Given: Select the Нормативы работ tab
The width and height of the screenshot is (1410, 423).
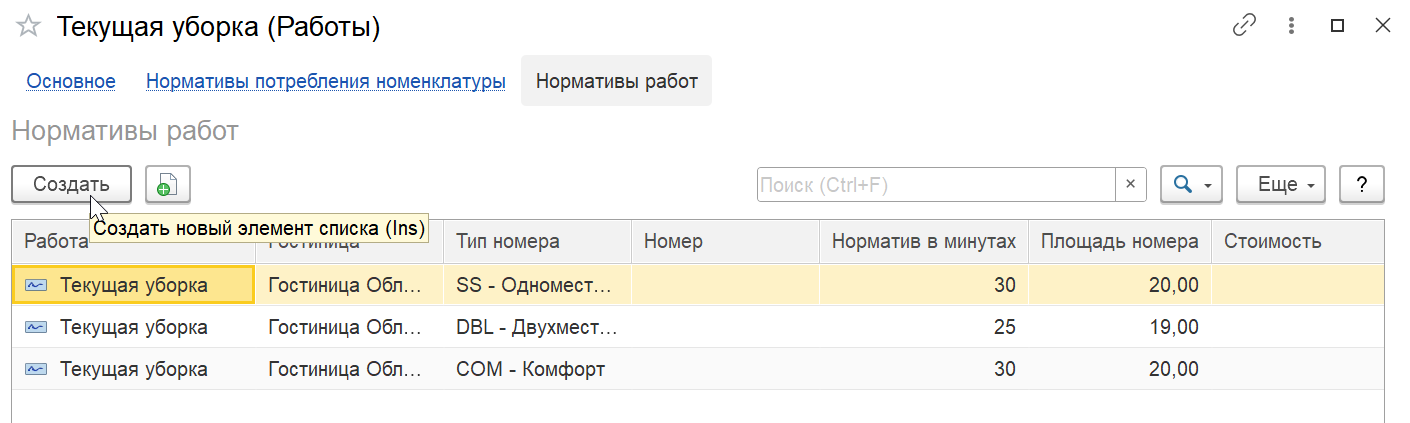Looking at the screenshot, I should [x=616, y=82].
